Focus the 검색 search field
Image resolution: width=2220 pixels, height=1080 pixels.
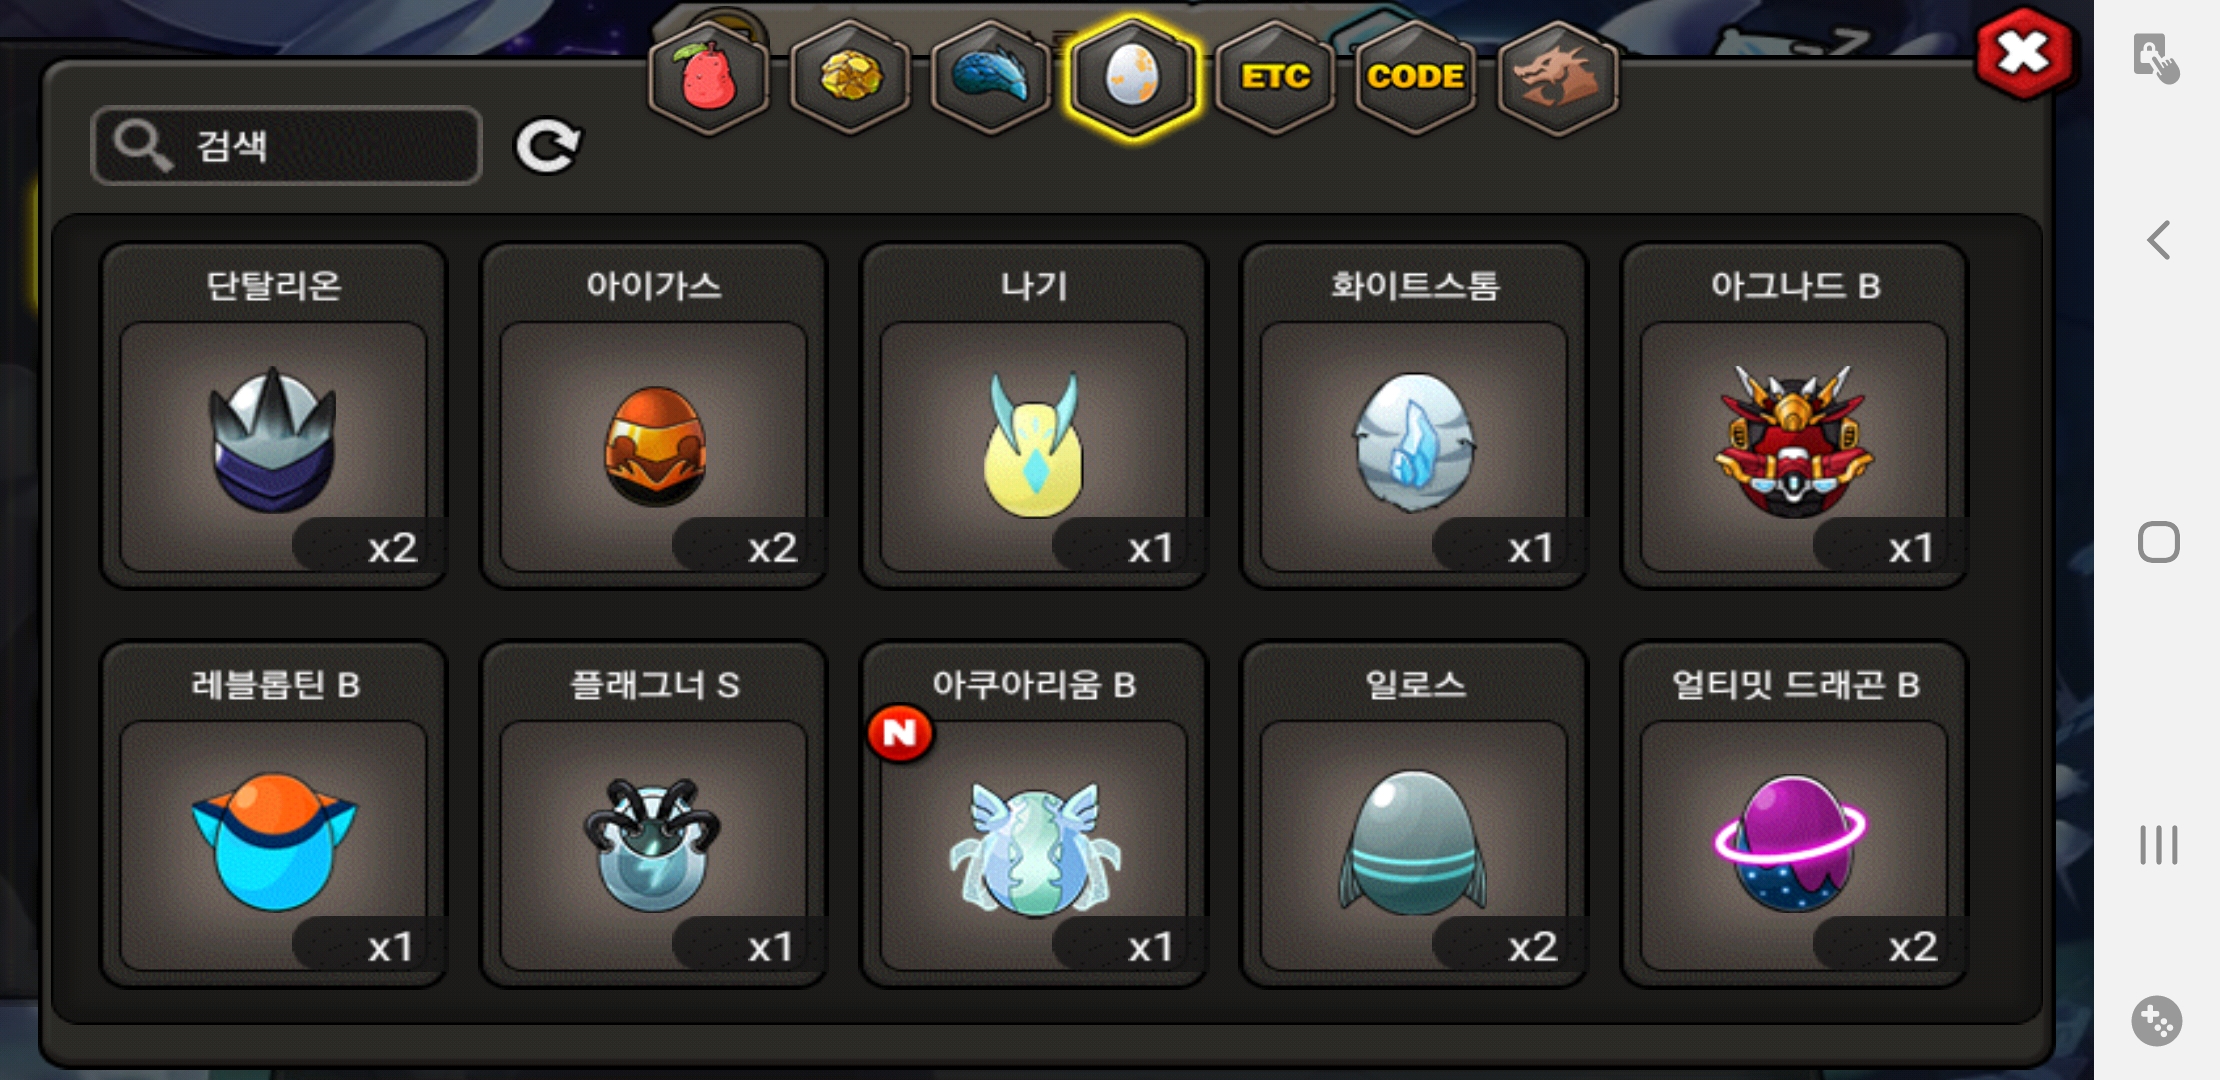[x=286, y=146]
